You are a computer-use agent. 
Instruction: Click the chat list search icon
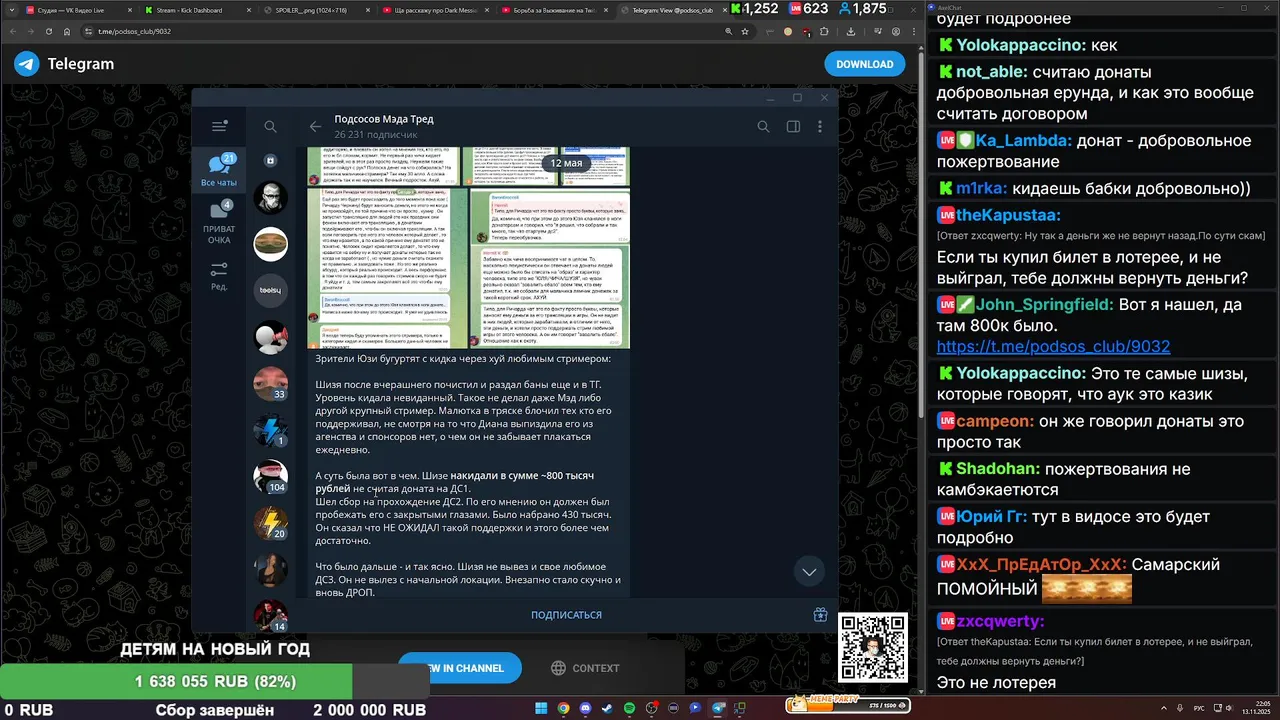click(270, 127)
